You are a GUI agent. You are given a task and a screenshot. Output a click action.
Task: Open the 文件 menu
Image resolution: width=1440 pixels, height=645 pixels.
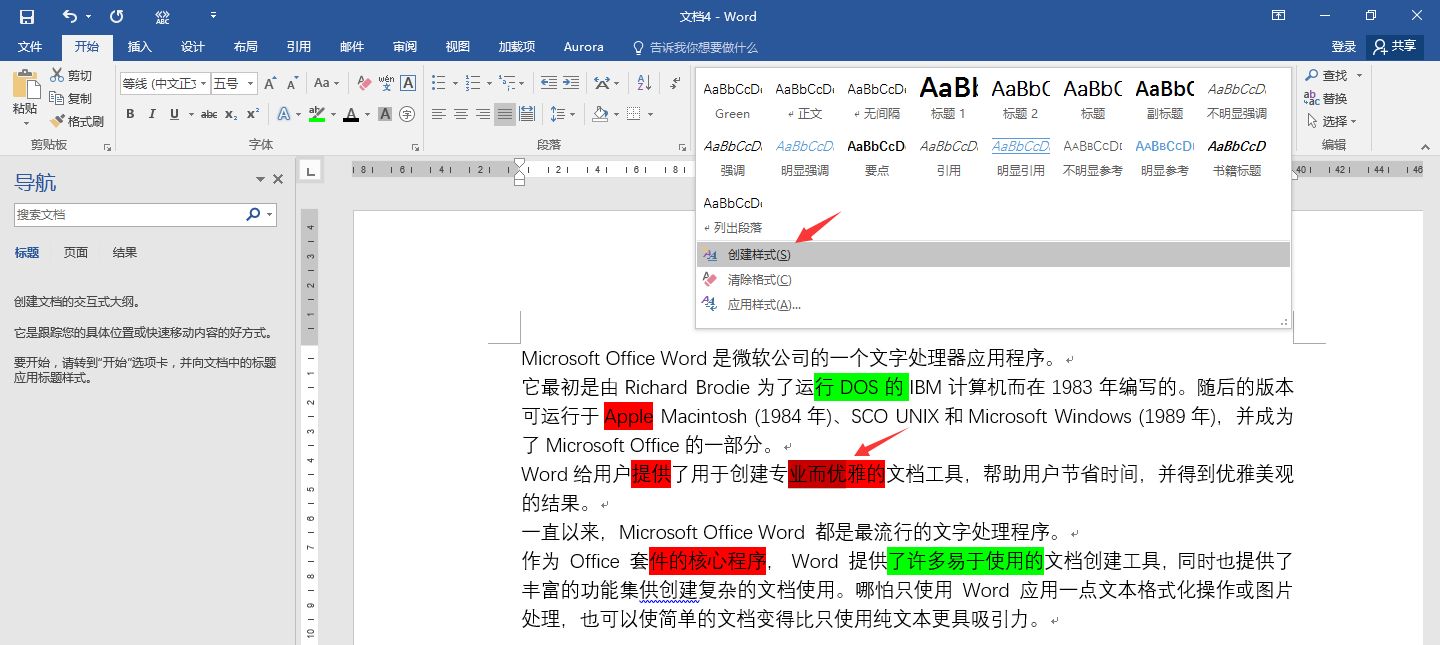pyautogui.click(x=30, y=47)
